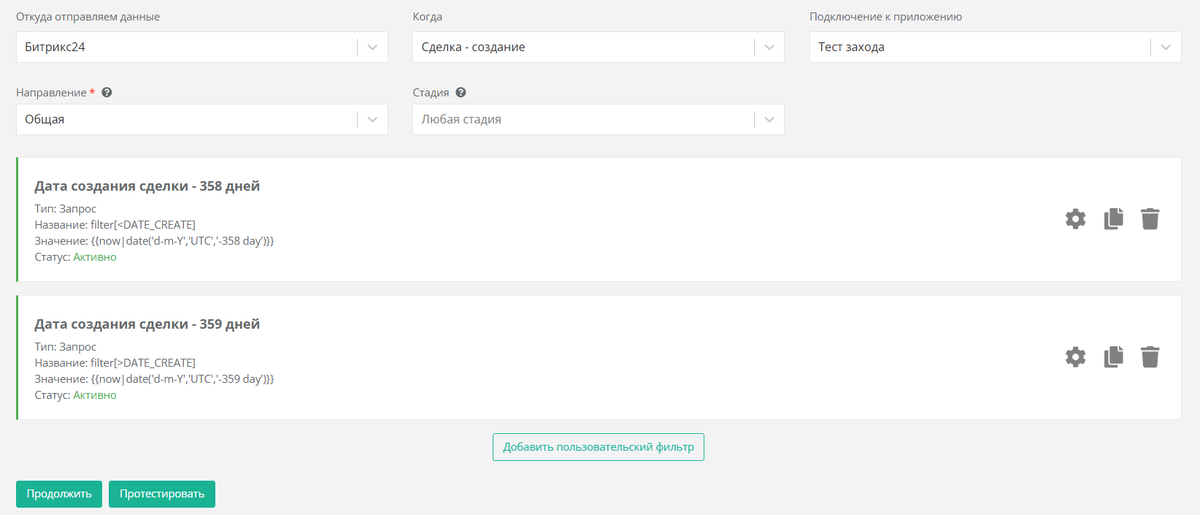Click the value containing '-358 day'
Viewport: 1200px width, 515px height.
tap(182, 241)
